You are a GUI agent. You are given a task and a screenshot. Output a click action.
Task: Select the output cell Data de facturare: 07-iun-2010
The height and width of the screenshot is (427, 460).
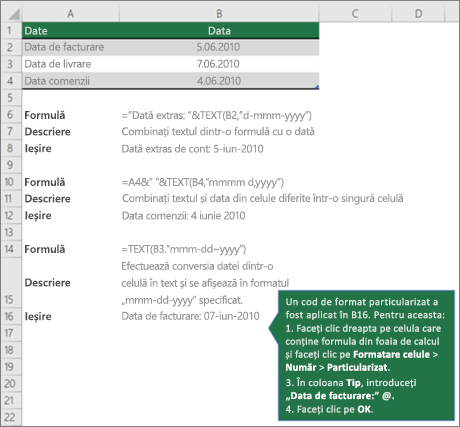coord(190,316)
